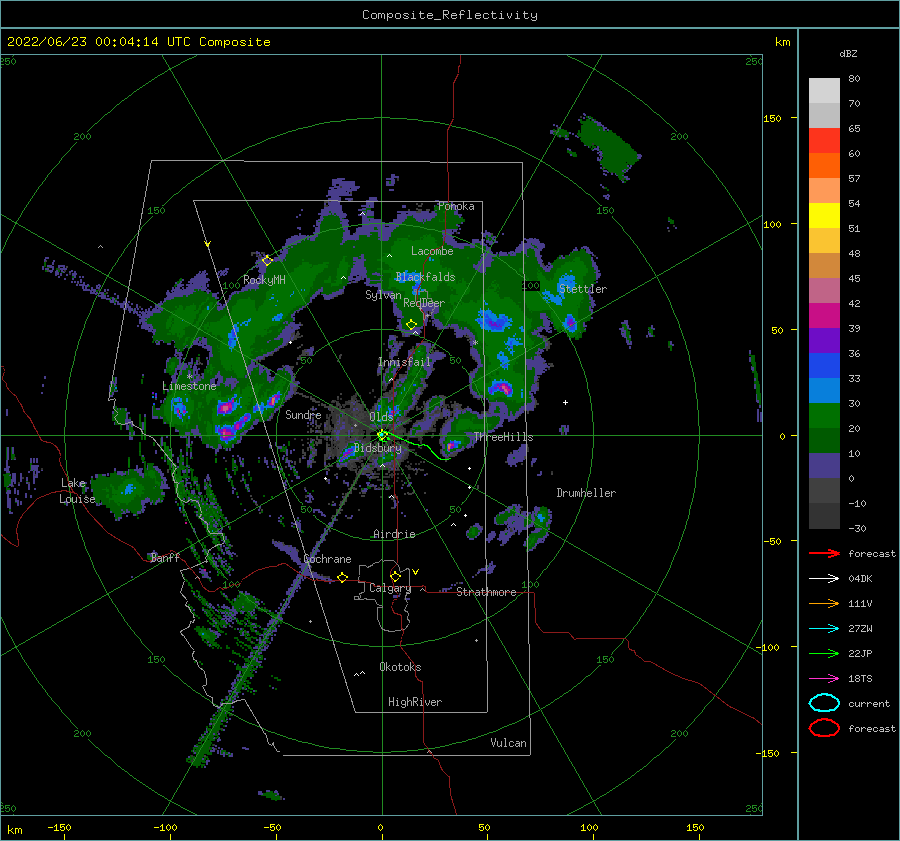900x841 pixels.
Task: Click the Strathmore label
Action: pos(486,592)
